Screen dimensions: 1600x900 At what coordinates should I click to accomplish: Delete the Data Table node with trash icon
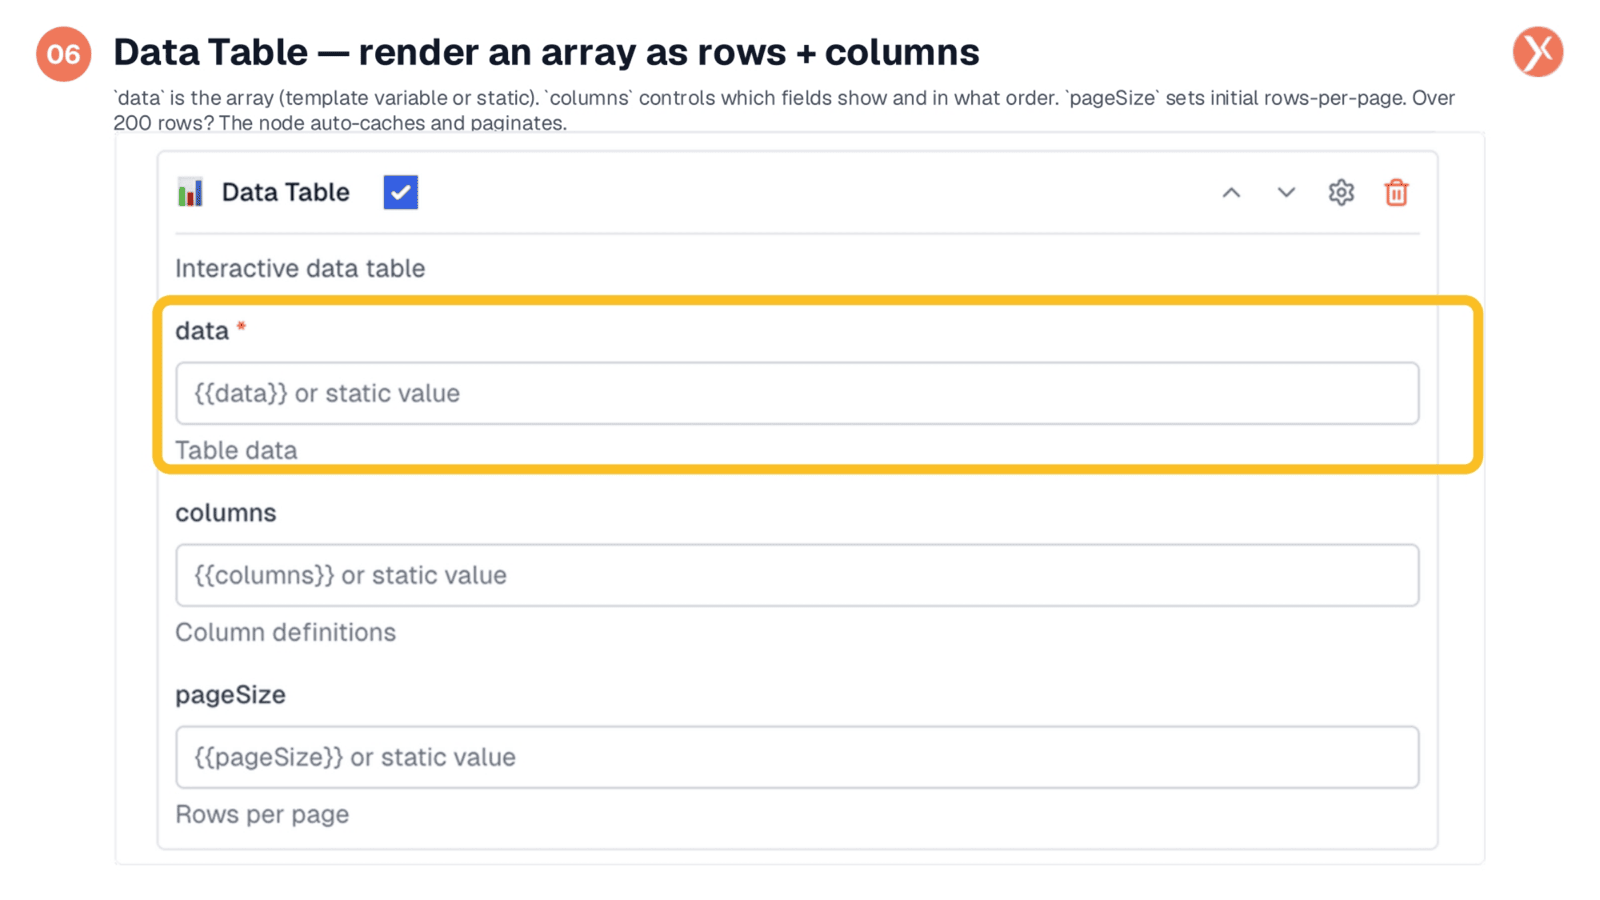click(1396, 192)
